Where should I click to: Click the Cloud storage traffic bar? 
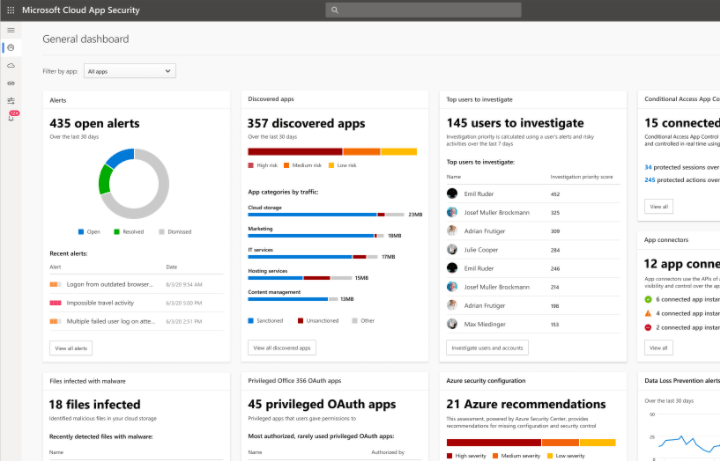point(326,214)
